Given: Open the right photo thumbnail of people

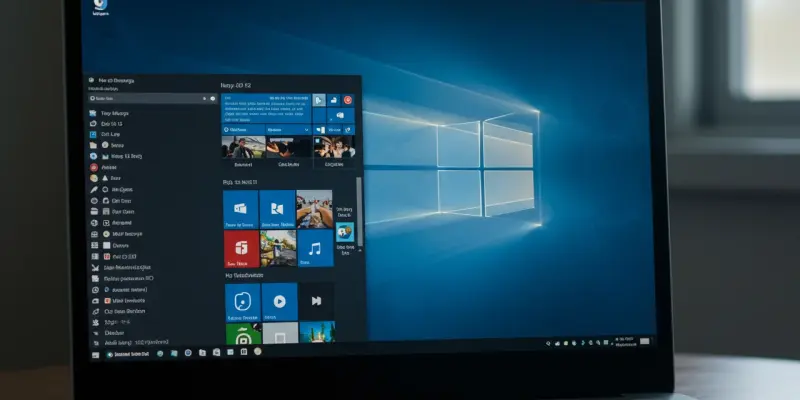Looking at the screenshot, I should pos(333,148).
